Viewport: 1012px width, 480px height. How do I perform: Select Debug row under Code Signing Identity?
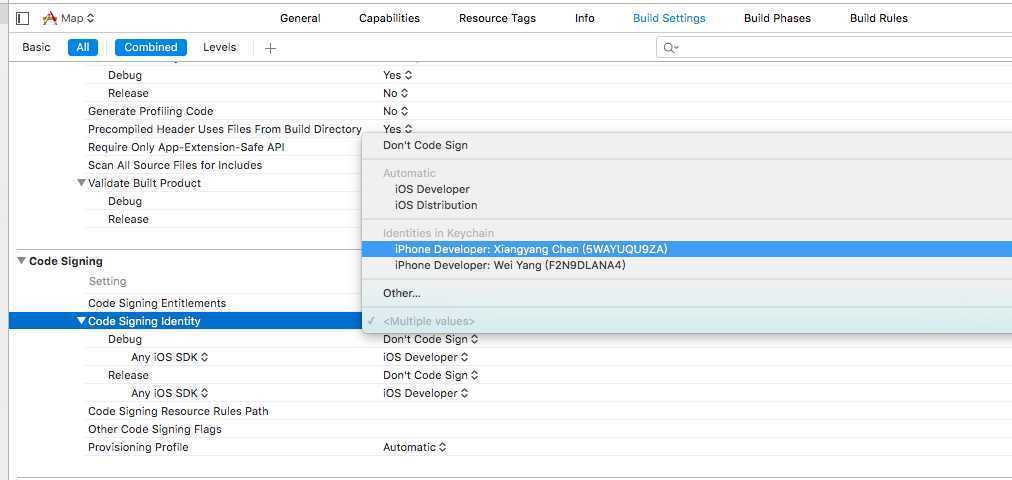tap(125, 339)
